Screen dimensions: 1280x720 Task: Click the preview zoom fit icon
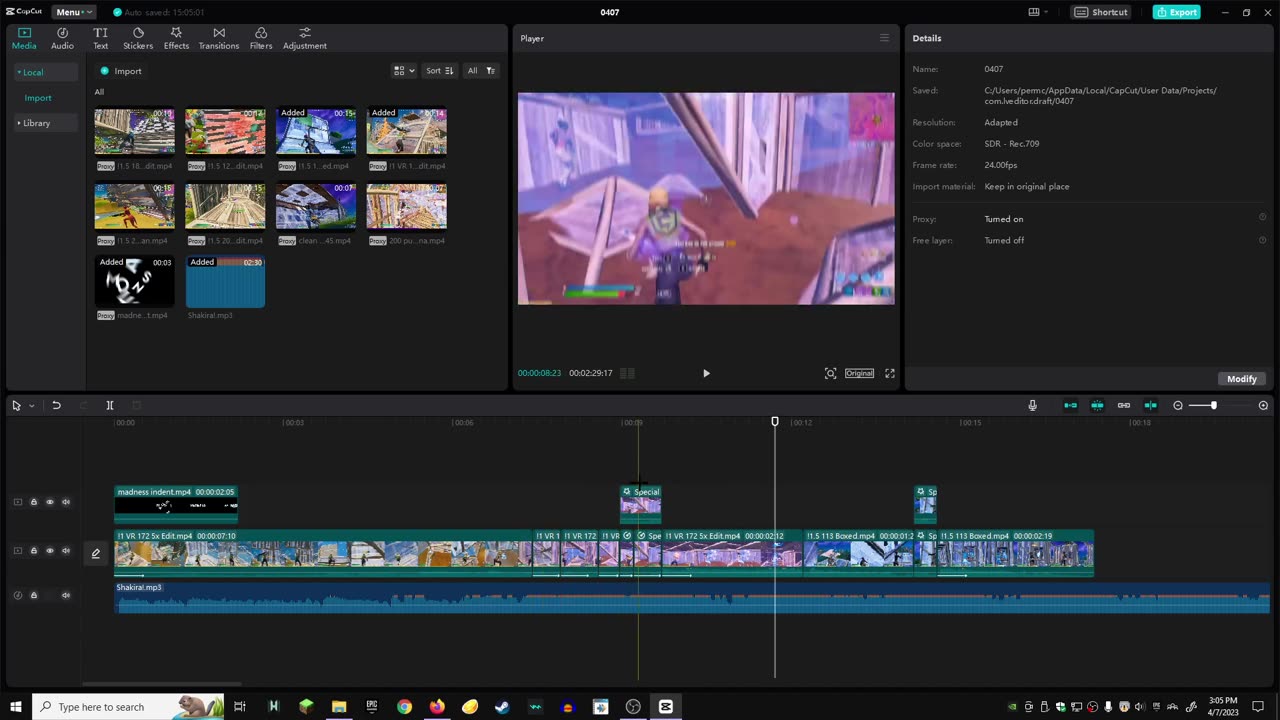830,373
